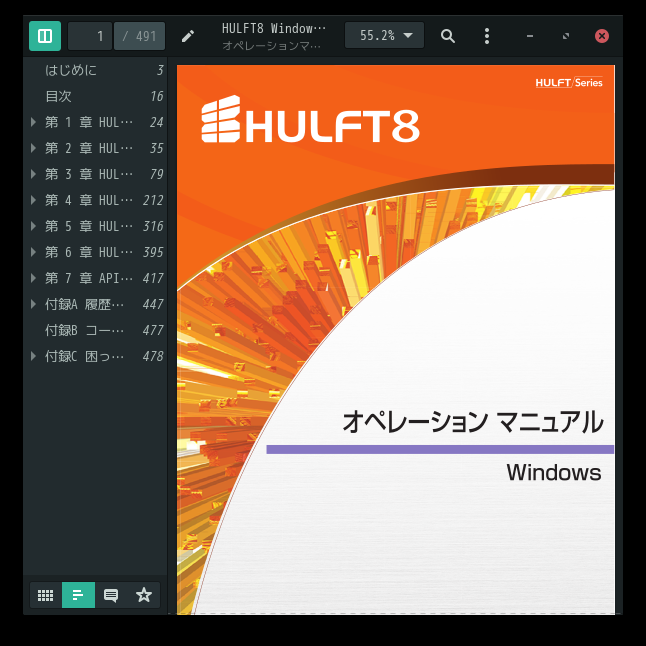Maximize the document viewer window

click(566, 36)
